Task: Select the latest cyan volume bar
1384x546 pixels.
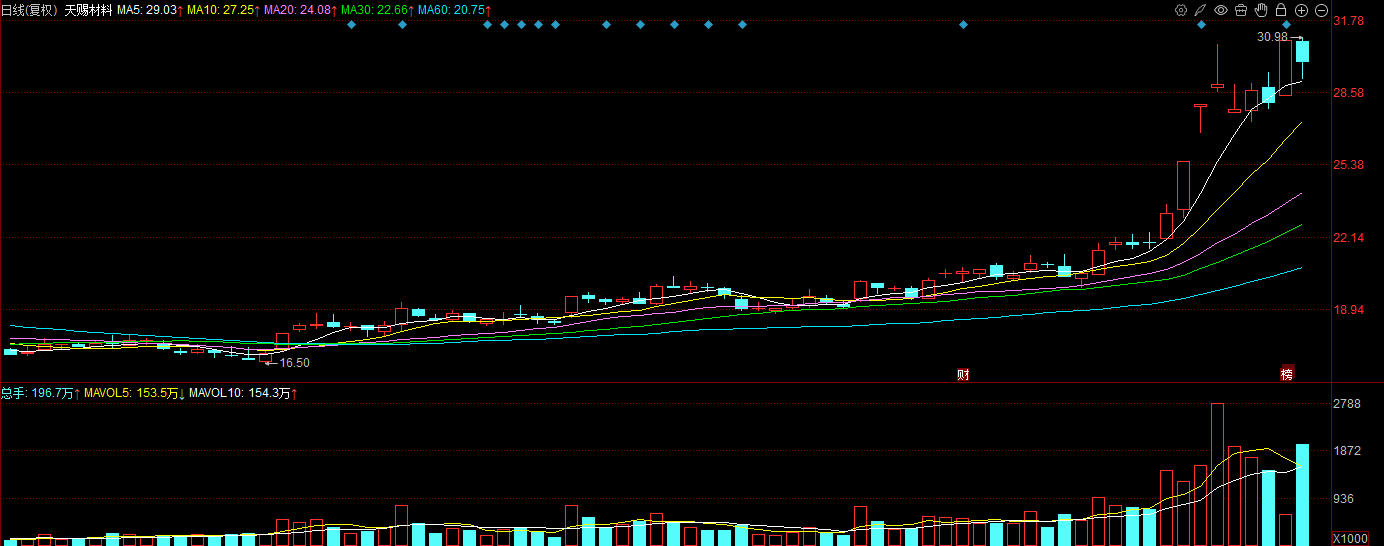Action: click(x=1302, y=494)
